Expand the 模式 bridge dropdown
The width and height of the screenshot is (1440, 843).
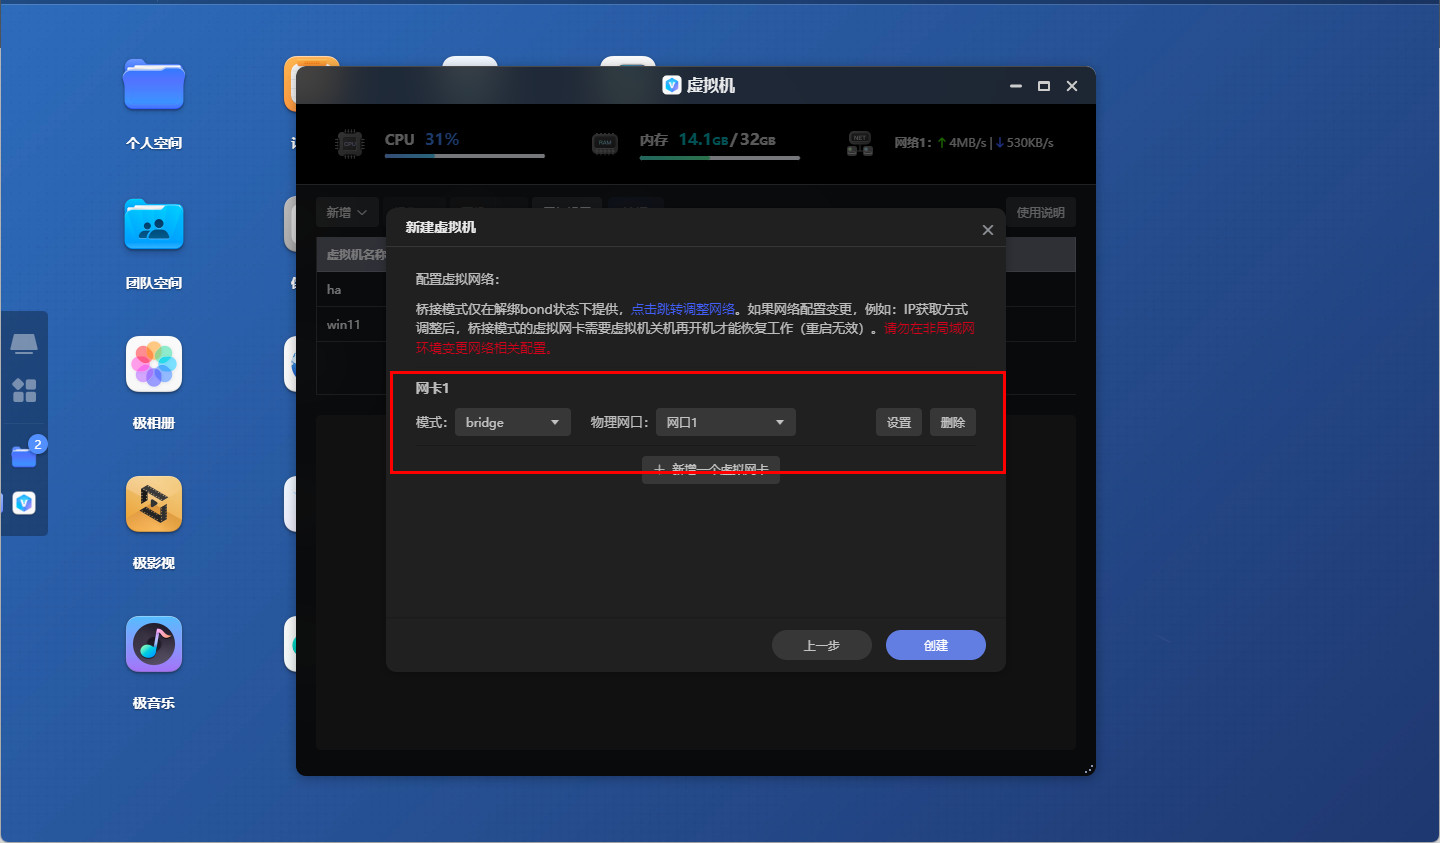tap(512, 422)
